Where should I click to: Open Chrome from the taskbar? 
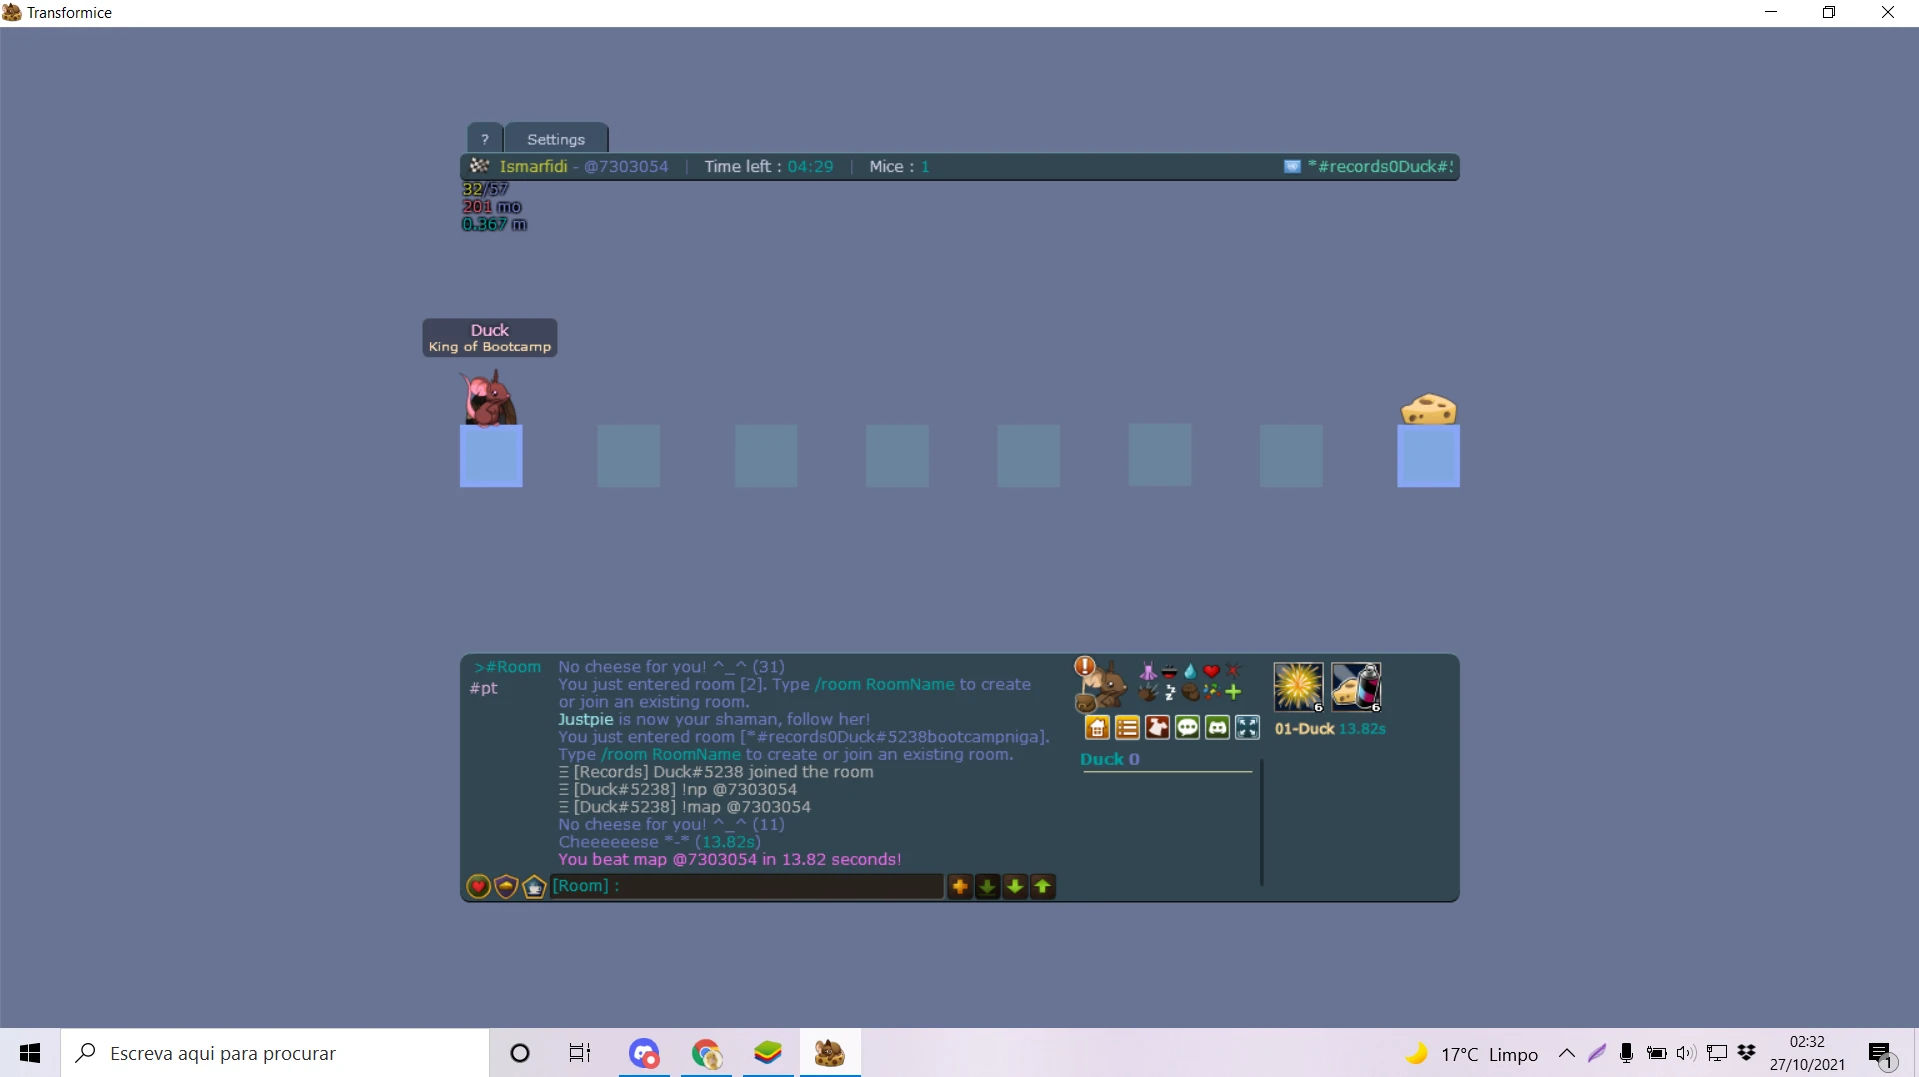(706, 1053)
